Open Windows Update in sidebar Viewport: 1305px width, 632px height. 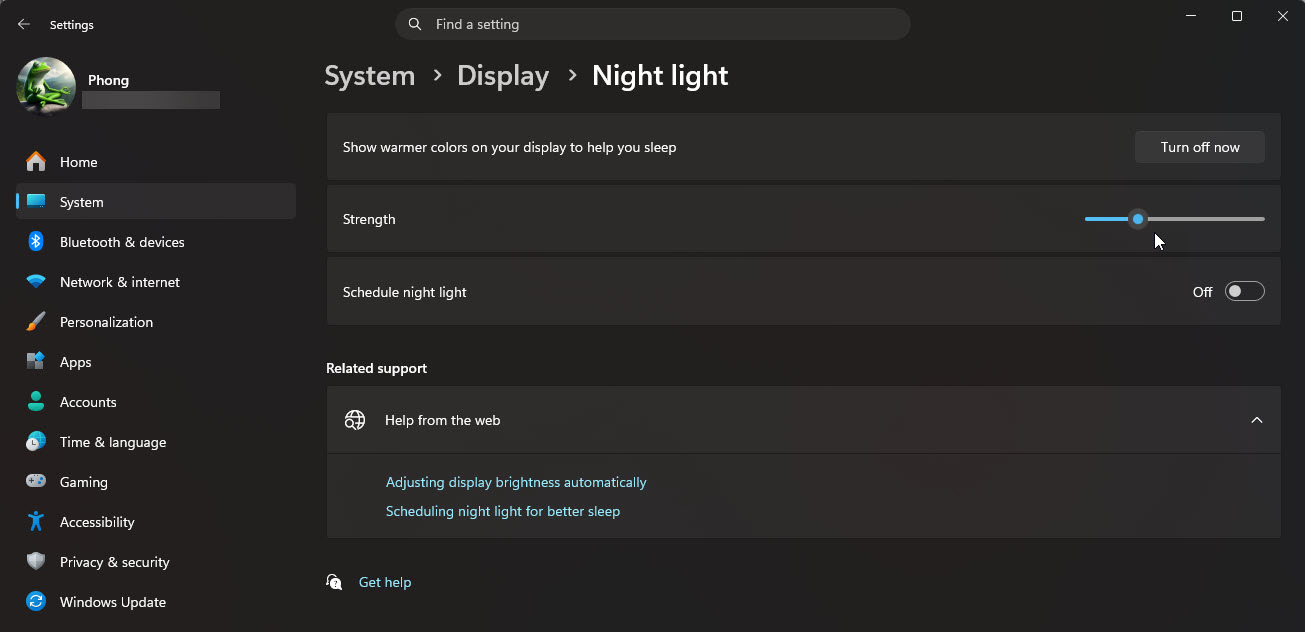tap(156, 602)
